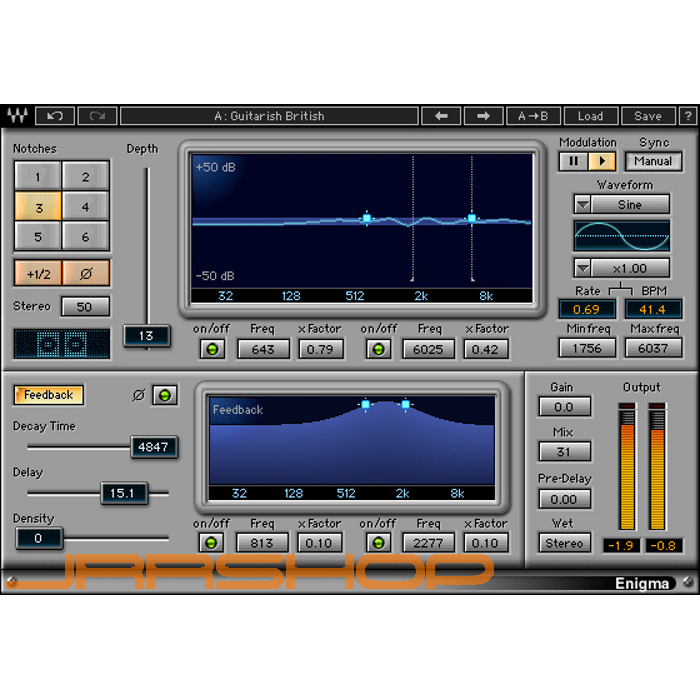Toggle first notch filter on/off at 643 Hz

[x=211, y=349]
